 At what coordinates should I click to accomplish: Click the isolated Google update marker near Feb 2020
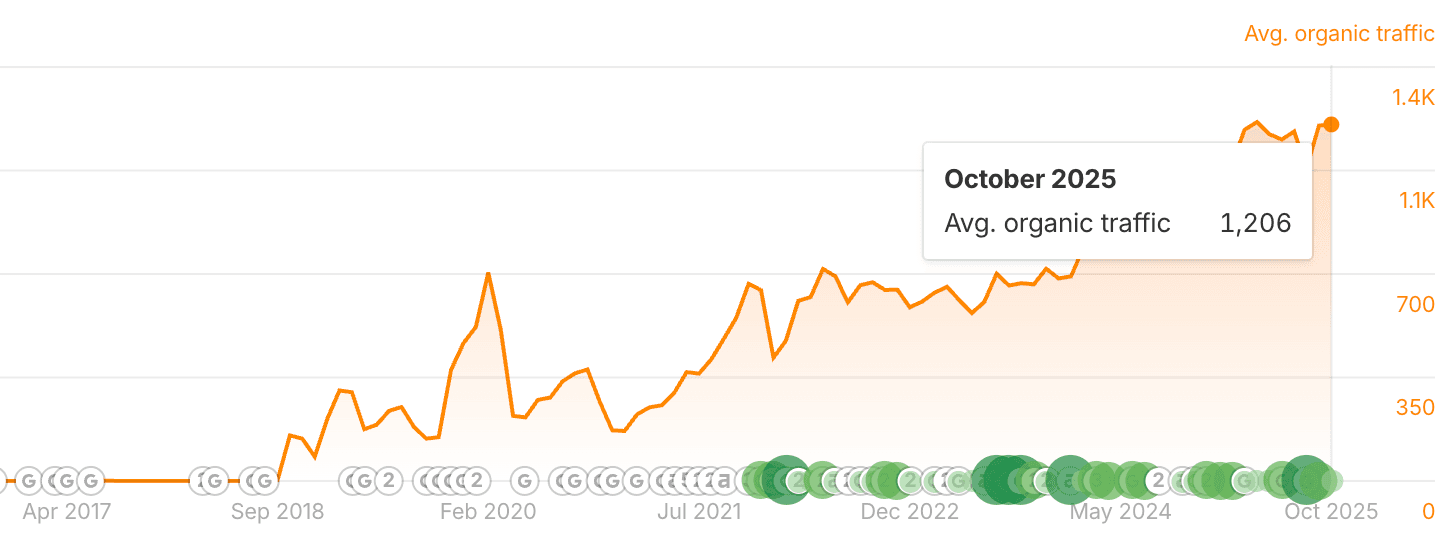coord(526,481)
